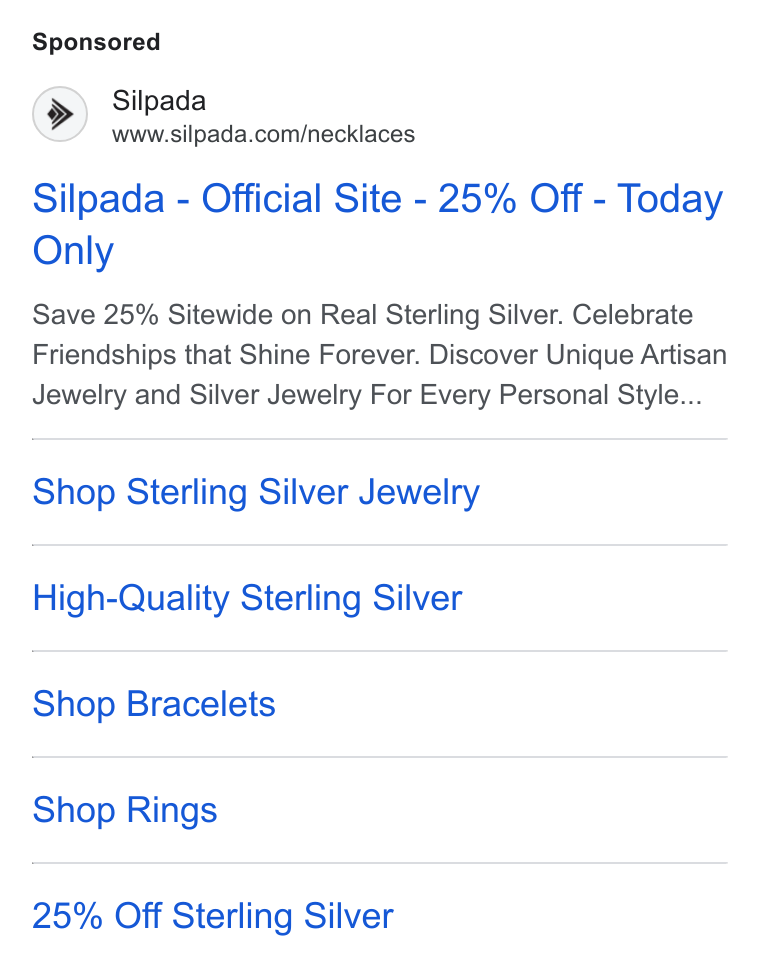Click the word 'Only' in the ad headline

pyautogui.click(x=73, y=251)
